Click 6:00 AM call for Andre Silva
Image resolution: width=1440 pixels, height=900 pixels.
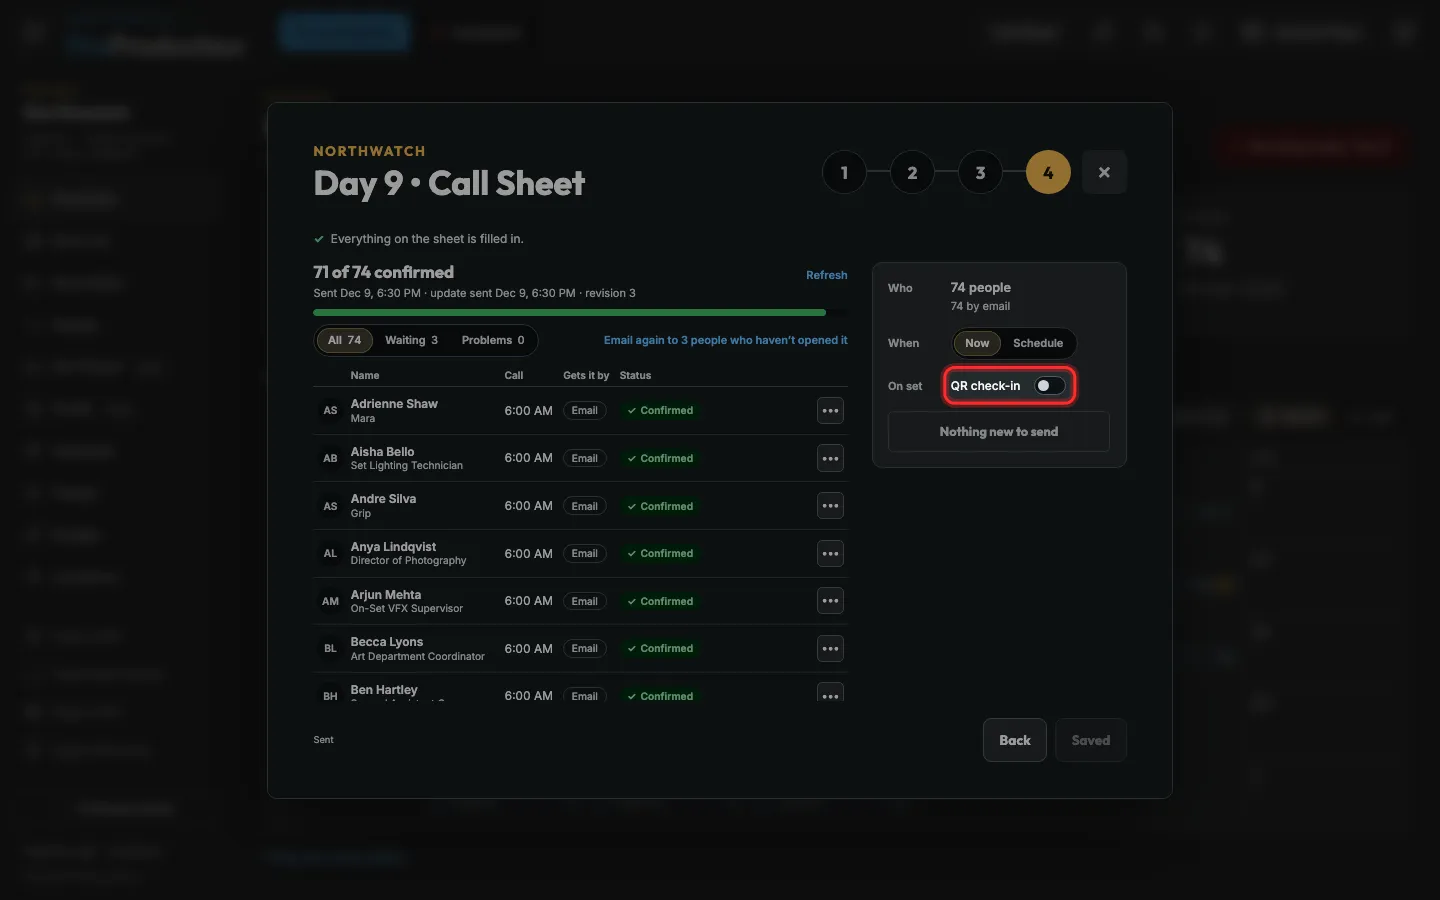click(528, 506)
